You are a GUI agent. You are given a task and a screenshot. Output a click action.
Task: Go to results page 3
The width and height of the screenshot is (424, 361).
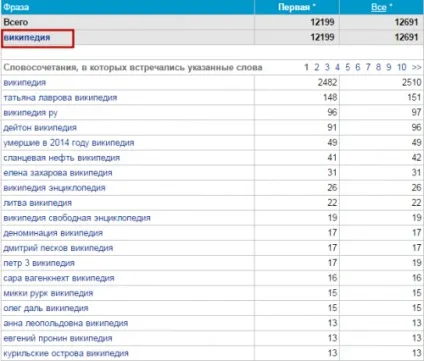tap(327, 67)
